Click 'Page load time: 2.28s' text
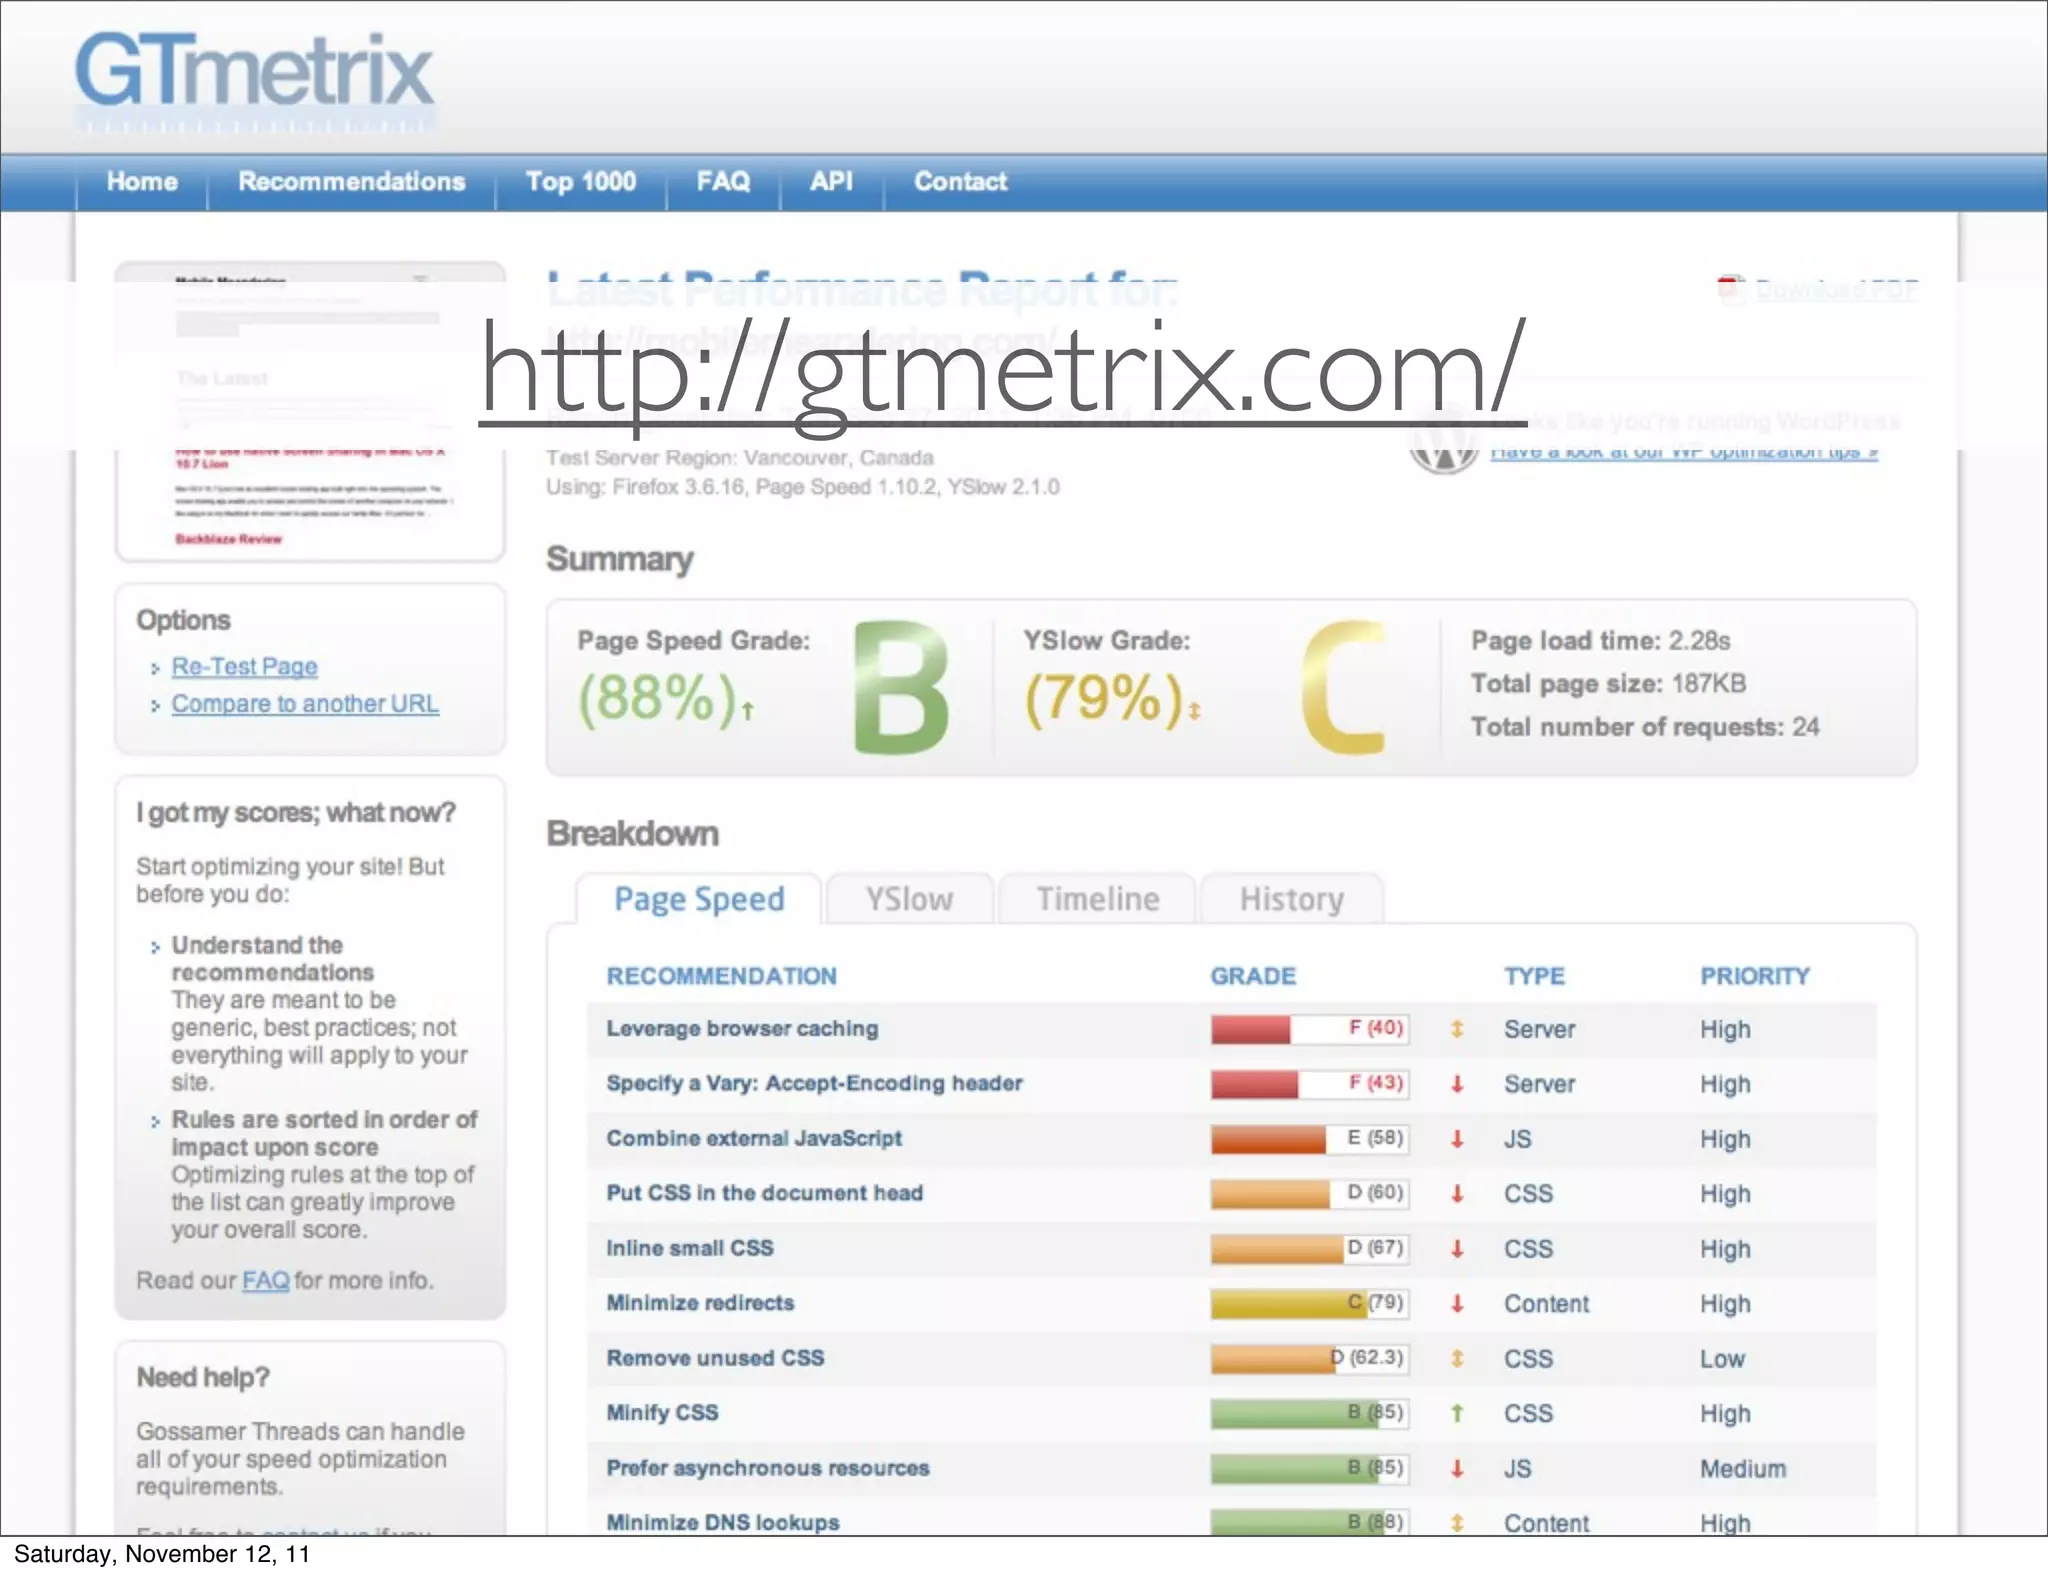This screenshot has width=2048, height=1576. tap(1600, 641)
